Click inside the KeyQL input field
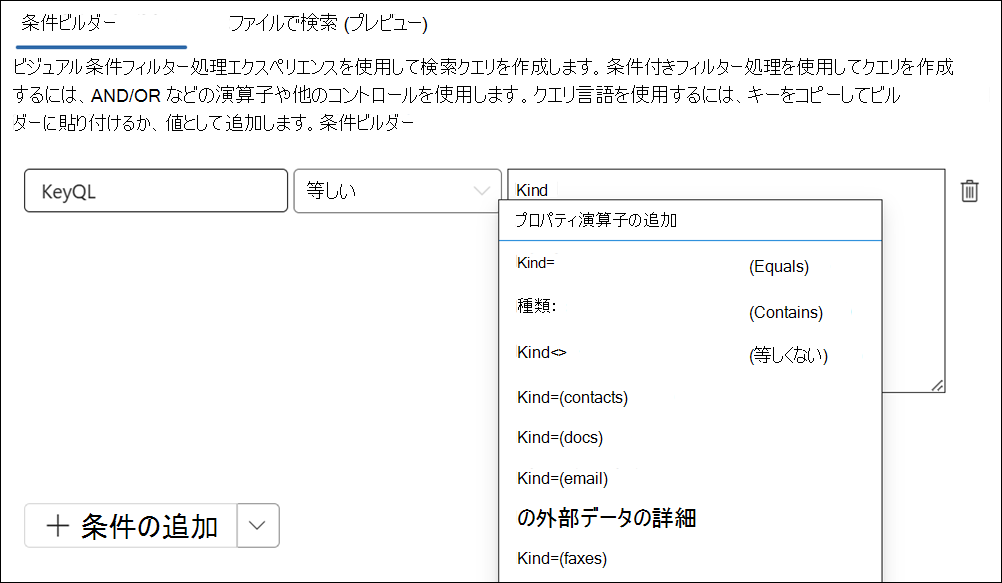Image resolution: width=1002 pixels, height=583 pixels. (x=155, y=190)
